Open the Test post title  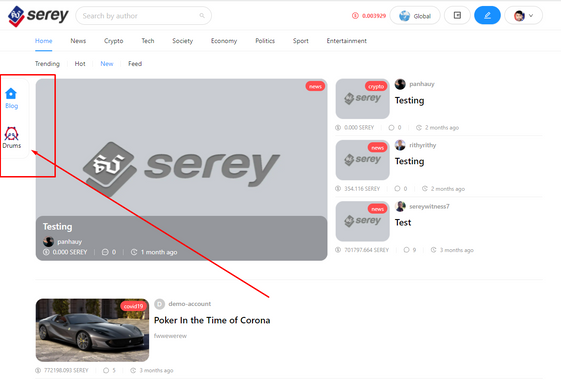[403, 223]
